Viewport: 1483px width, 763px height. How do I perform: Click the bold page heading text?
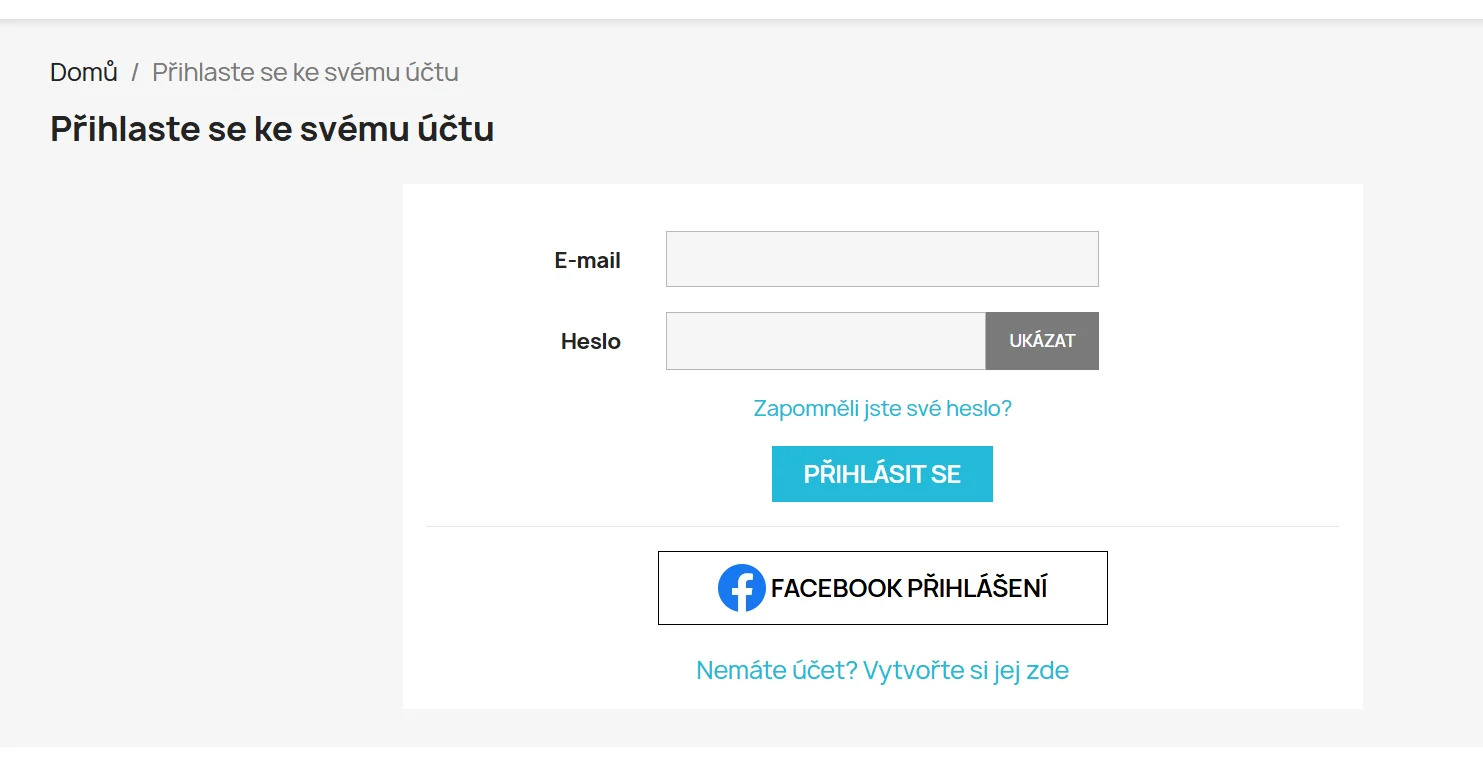coord(272,129)
